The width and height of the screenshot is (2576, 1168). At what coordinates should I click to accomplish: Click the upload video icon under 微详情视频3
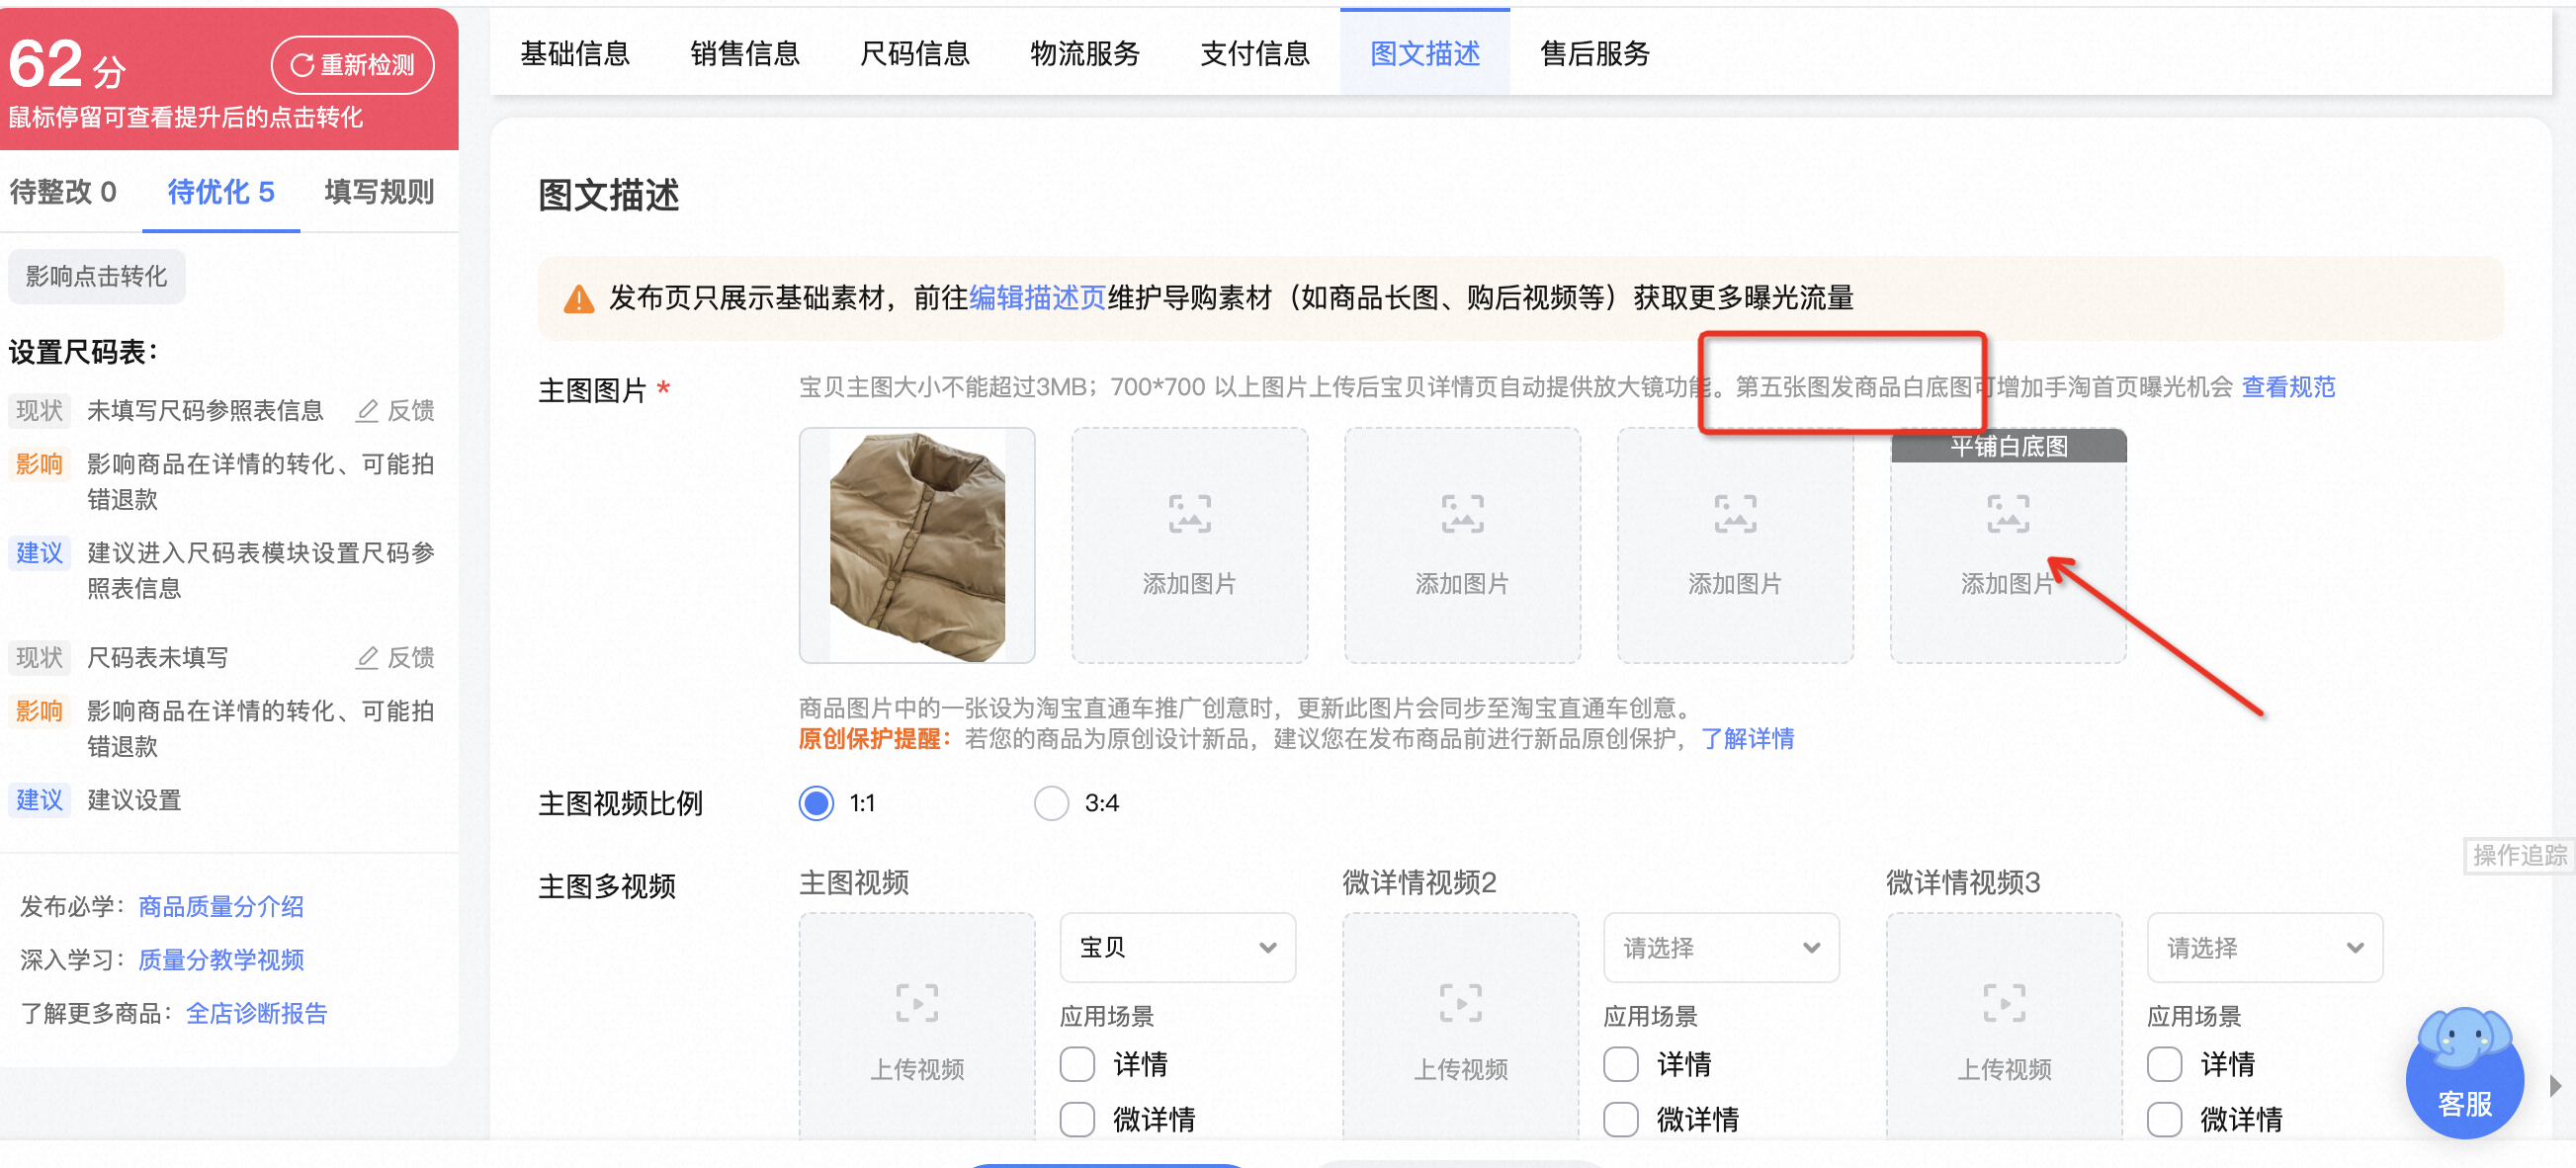coord(2004,1002)
